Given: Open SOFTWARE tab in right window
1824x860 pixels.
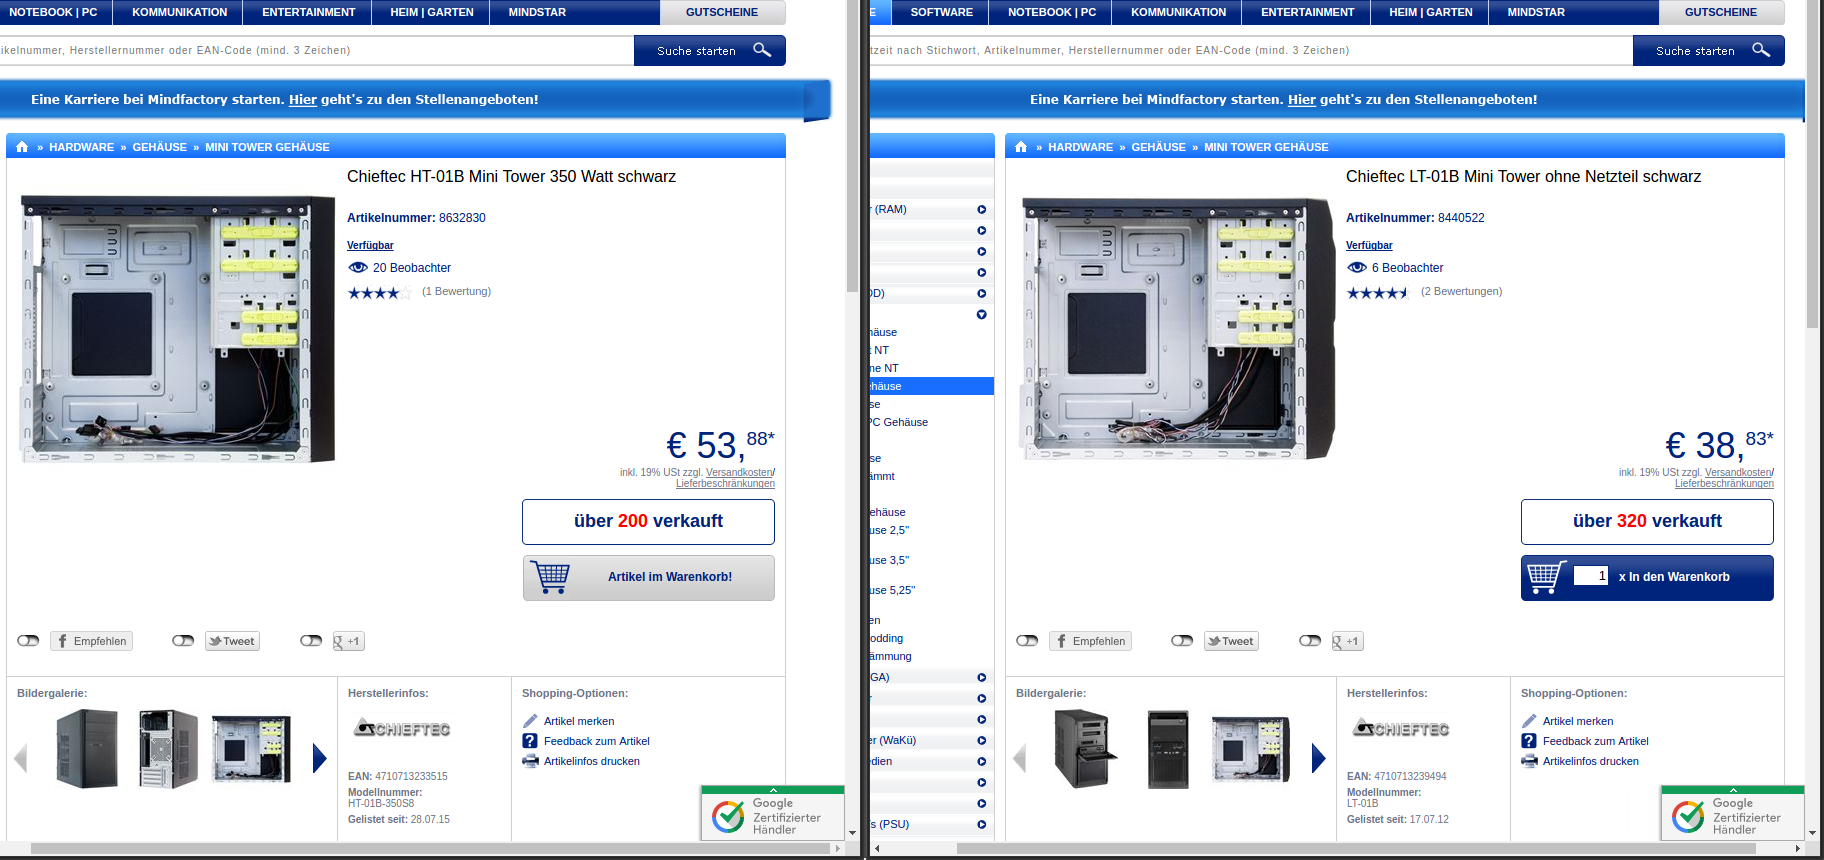Looking at the screenshot, I should (x=941, y=12).
